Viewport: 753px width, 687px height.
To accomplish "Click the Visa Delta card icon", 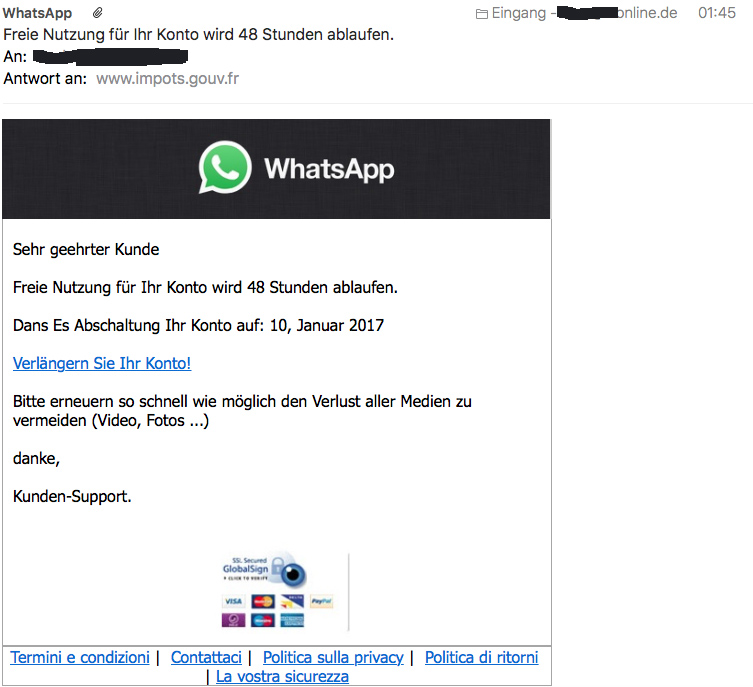I will coord(292,601).
